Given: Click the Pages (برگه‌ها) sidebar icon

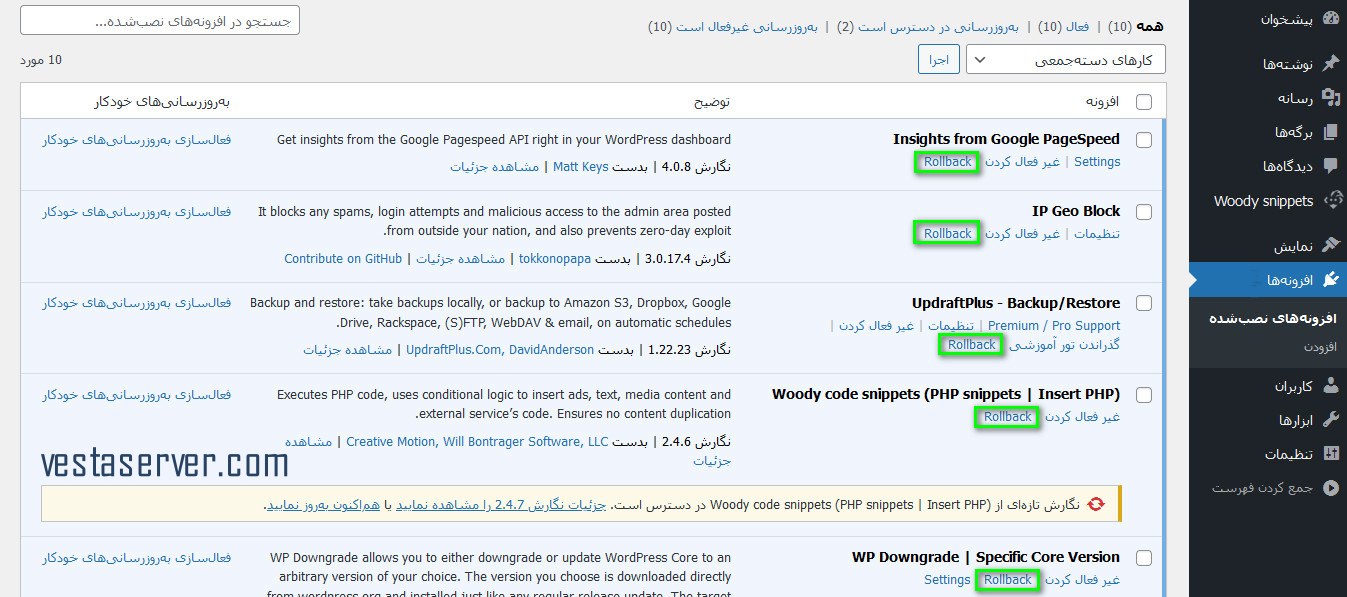Looking at the screenshot, I should (1330, 132).
